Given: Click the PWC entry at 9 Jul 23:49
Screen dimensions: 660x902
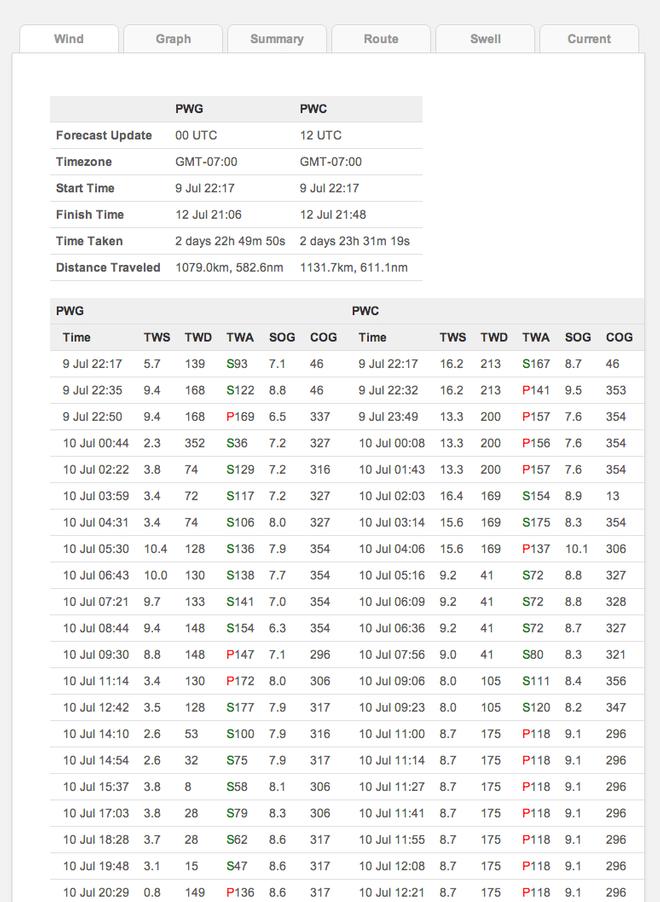Looking at the screenshot, I should [x=388, y=417].
